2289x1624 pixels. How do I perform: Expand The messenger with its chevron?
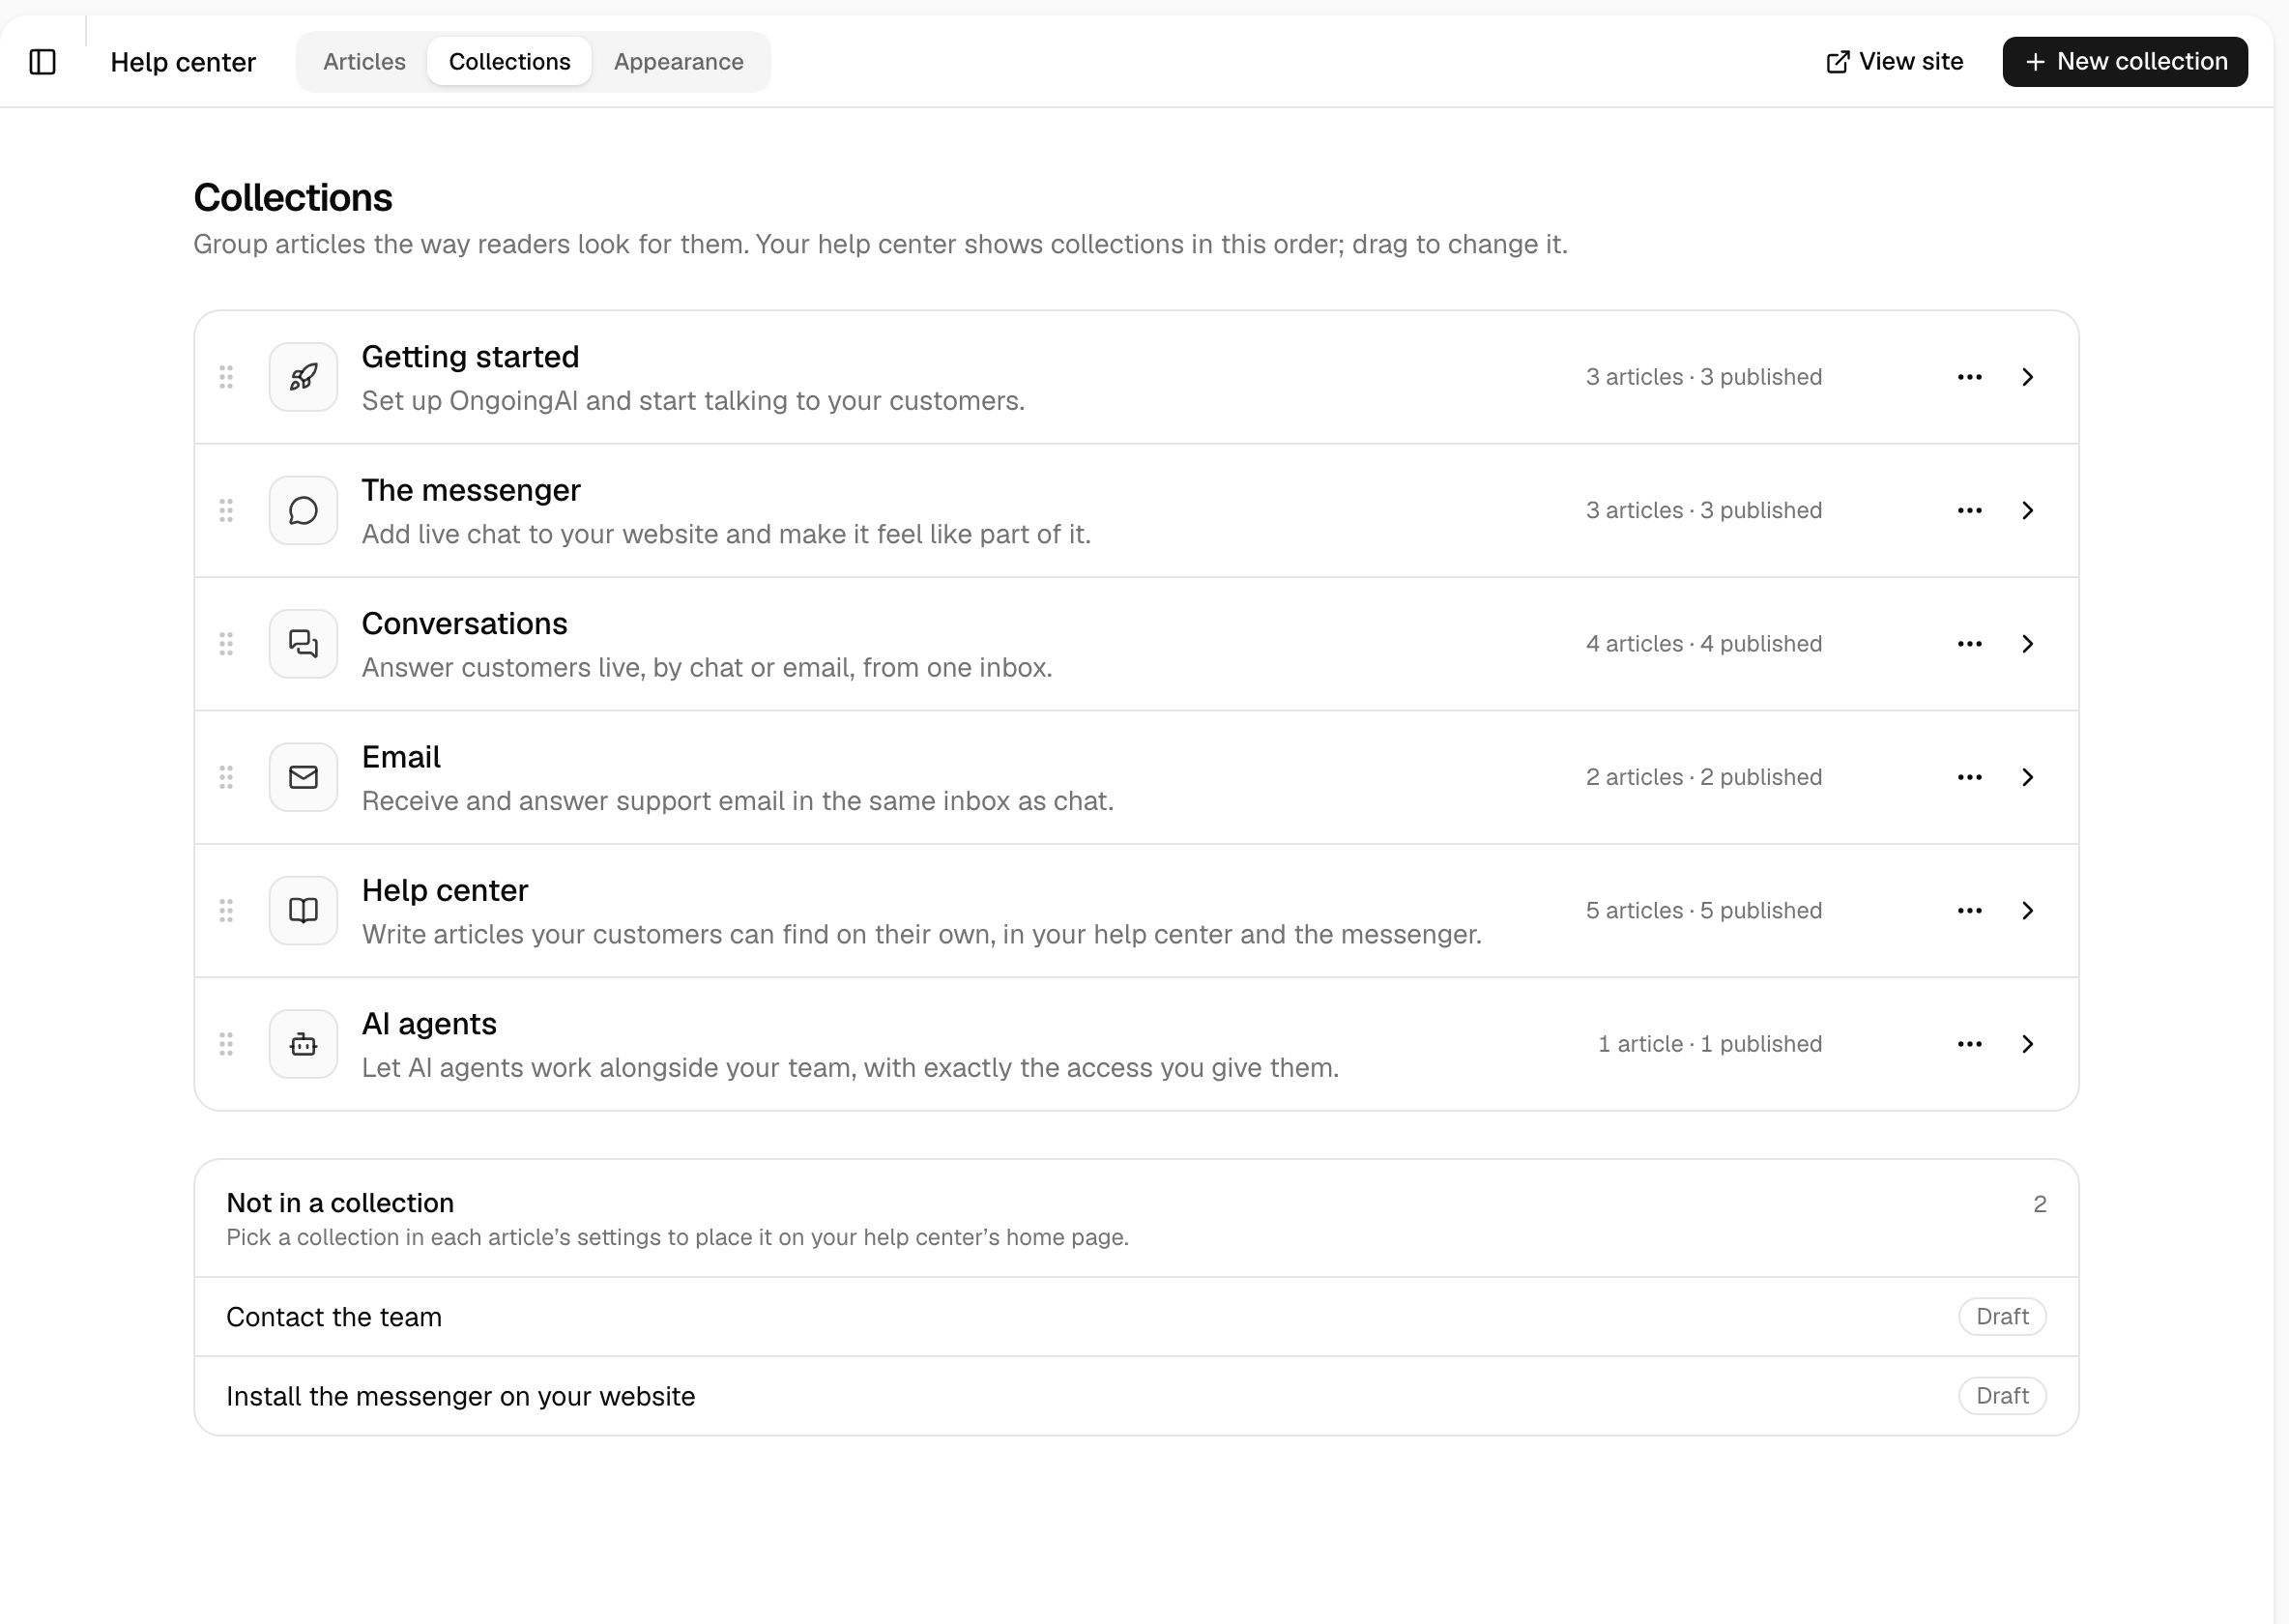pyautogui.click(x=2027, y=510)
